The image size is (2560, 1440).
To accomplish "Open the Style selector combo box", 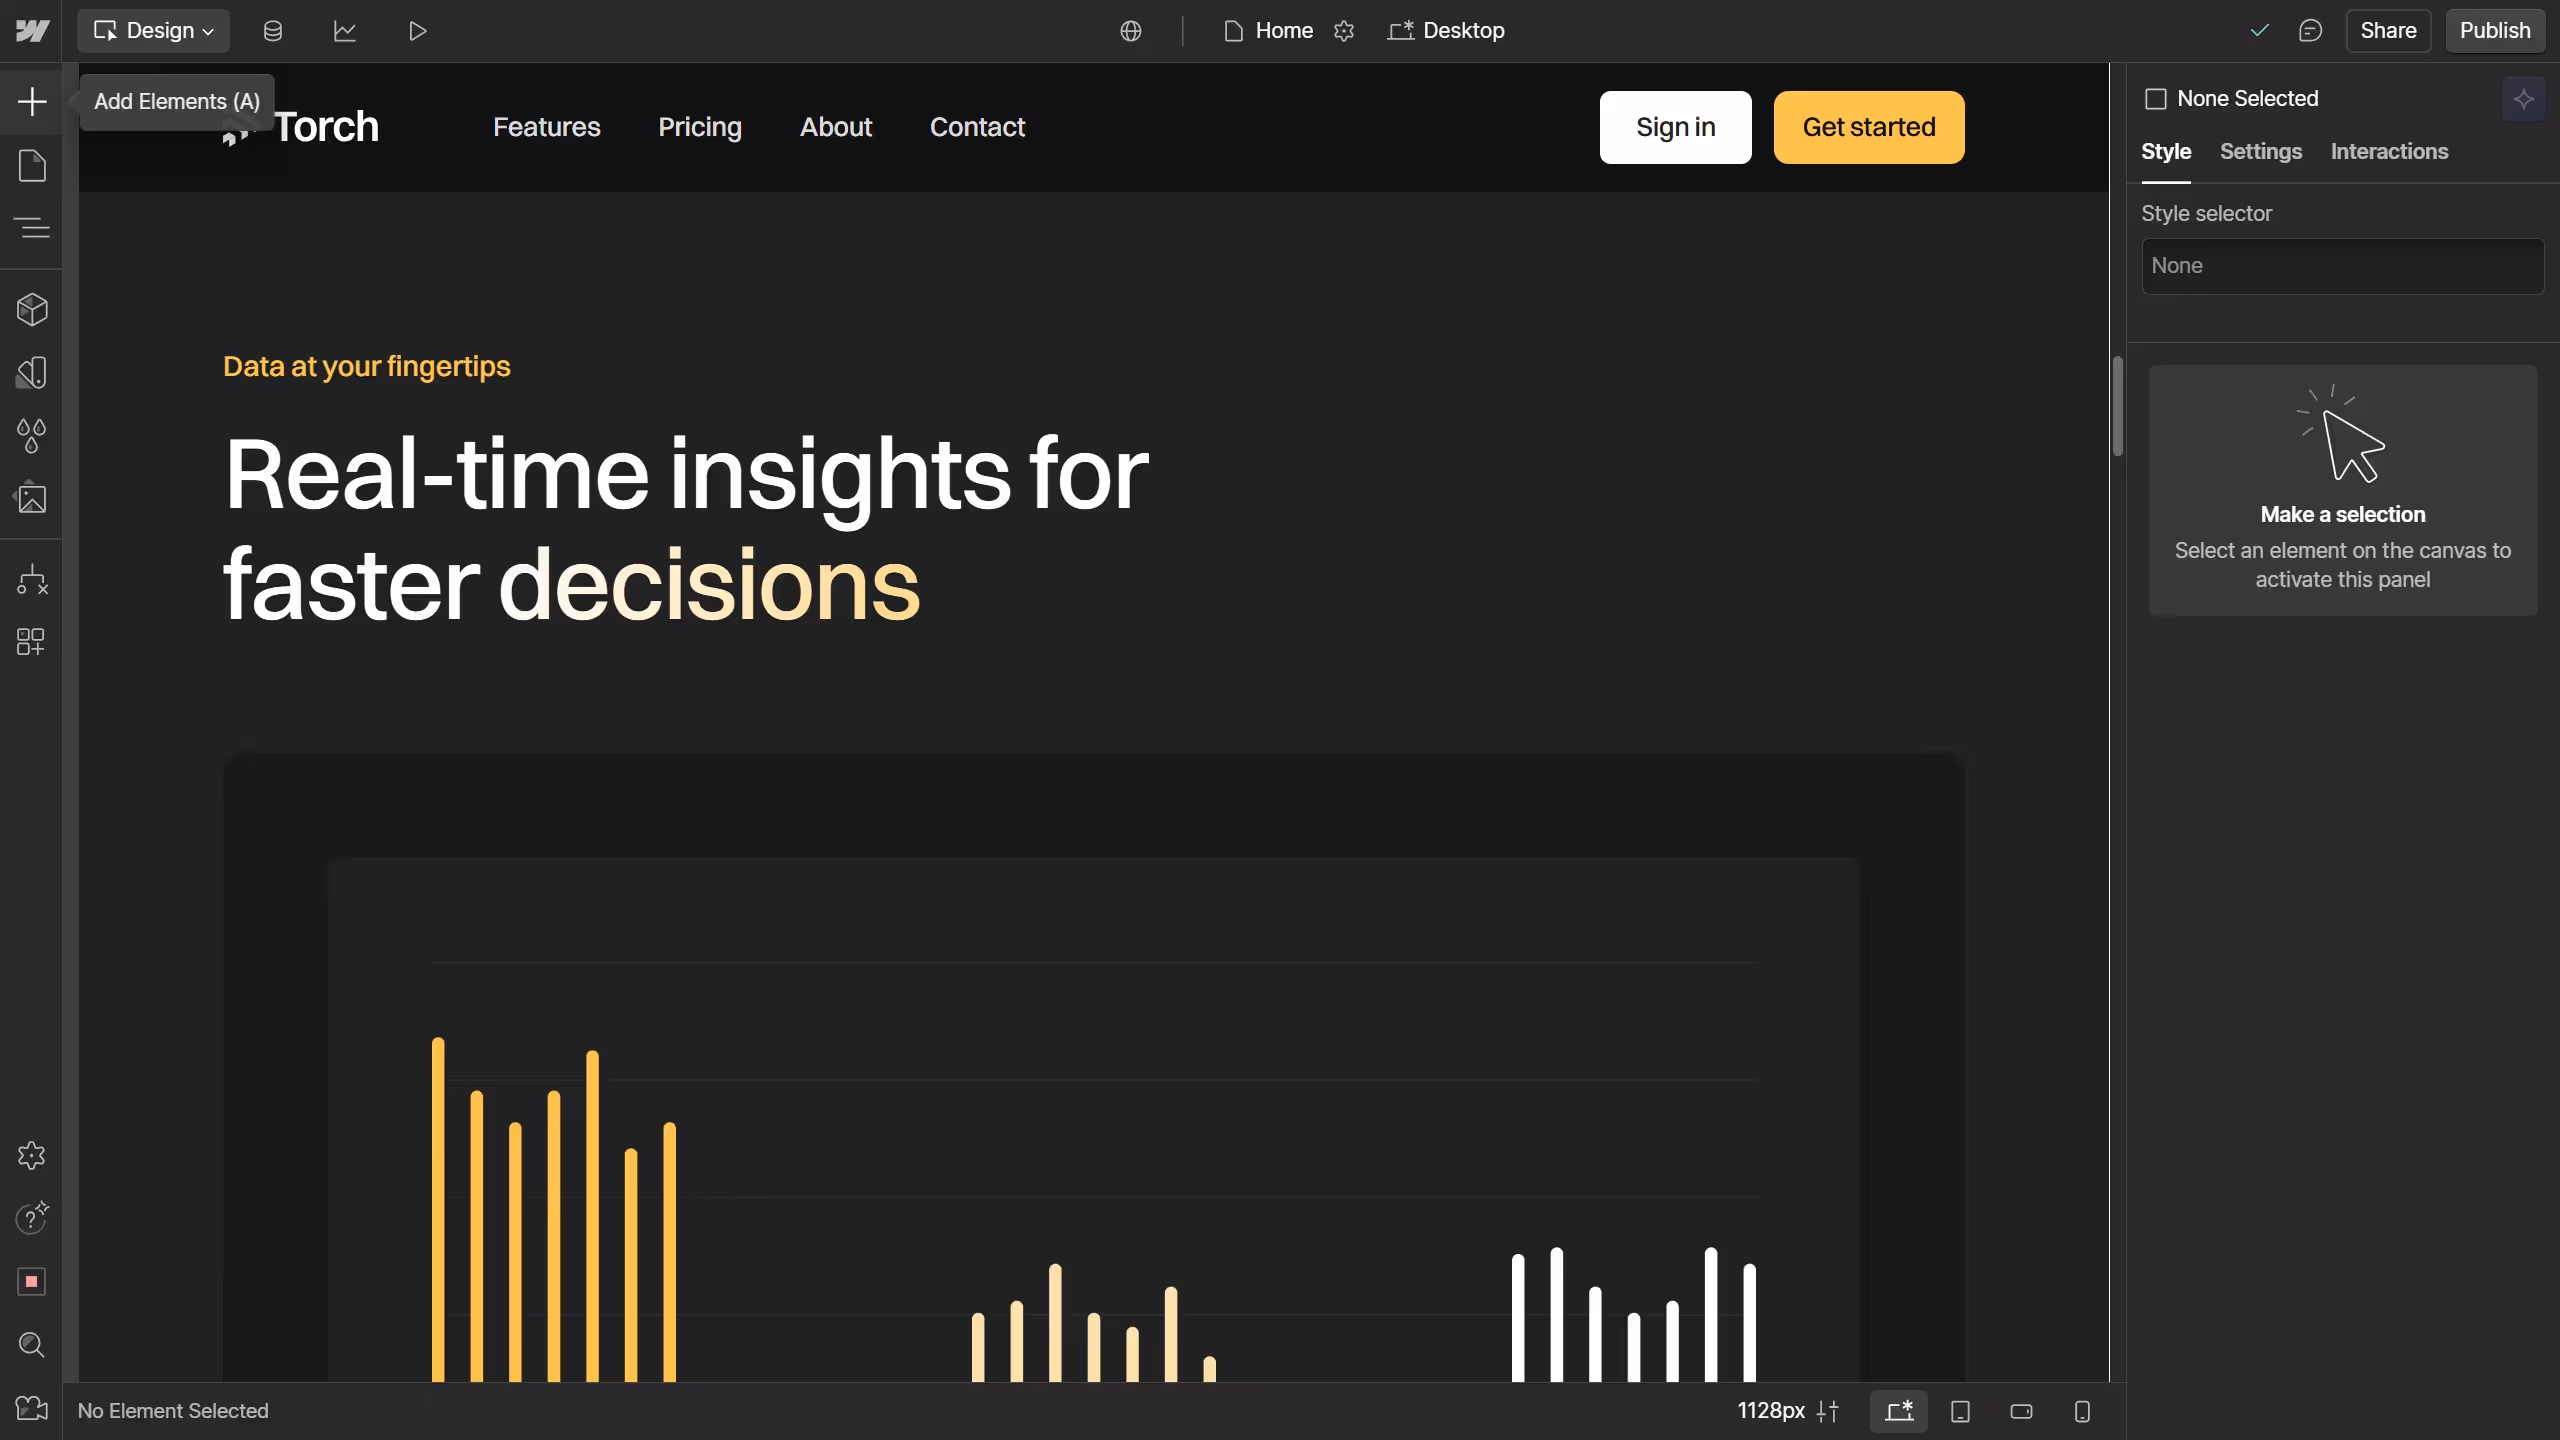I will pos(2342,265).
